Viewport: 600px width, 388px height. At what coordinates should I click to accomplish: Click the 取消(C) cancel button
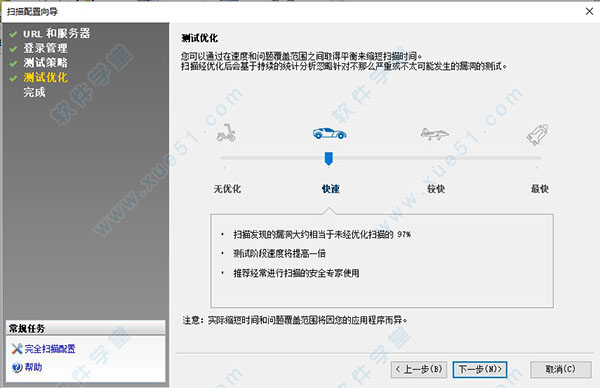coord(561,369)
